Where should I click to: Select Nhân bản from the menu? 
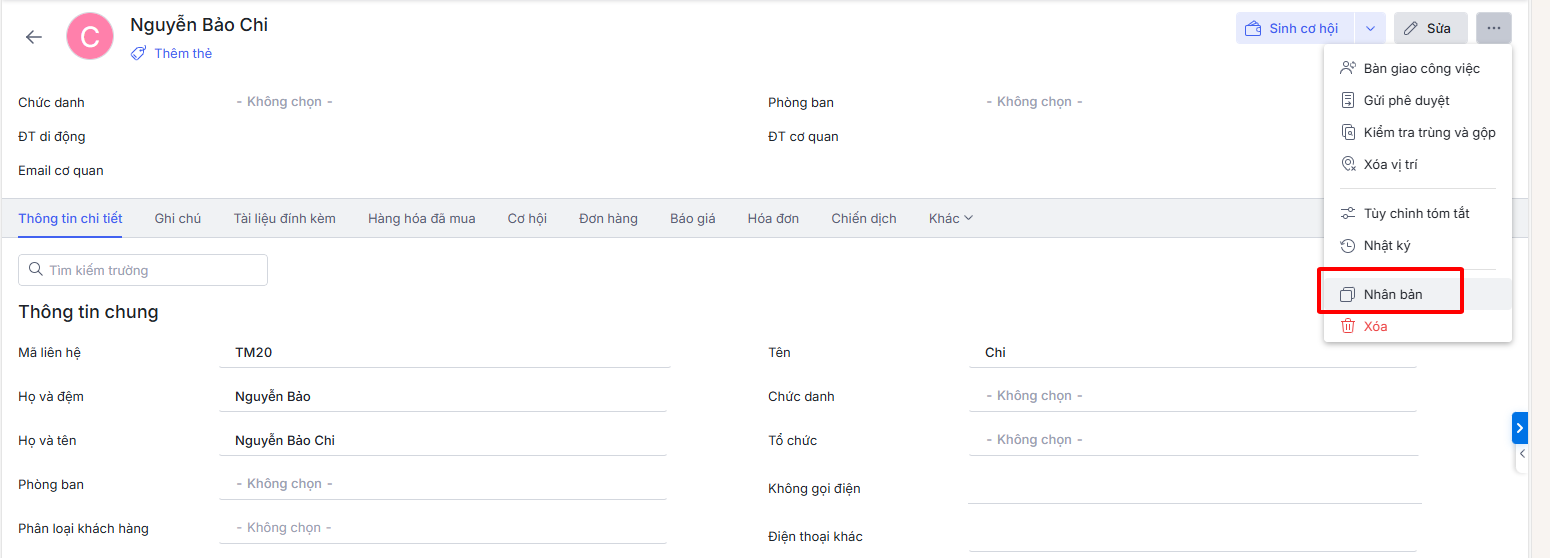click(1392, 295)
